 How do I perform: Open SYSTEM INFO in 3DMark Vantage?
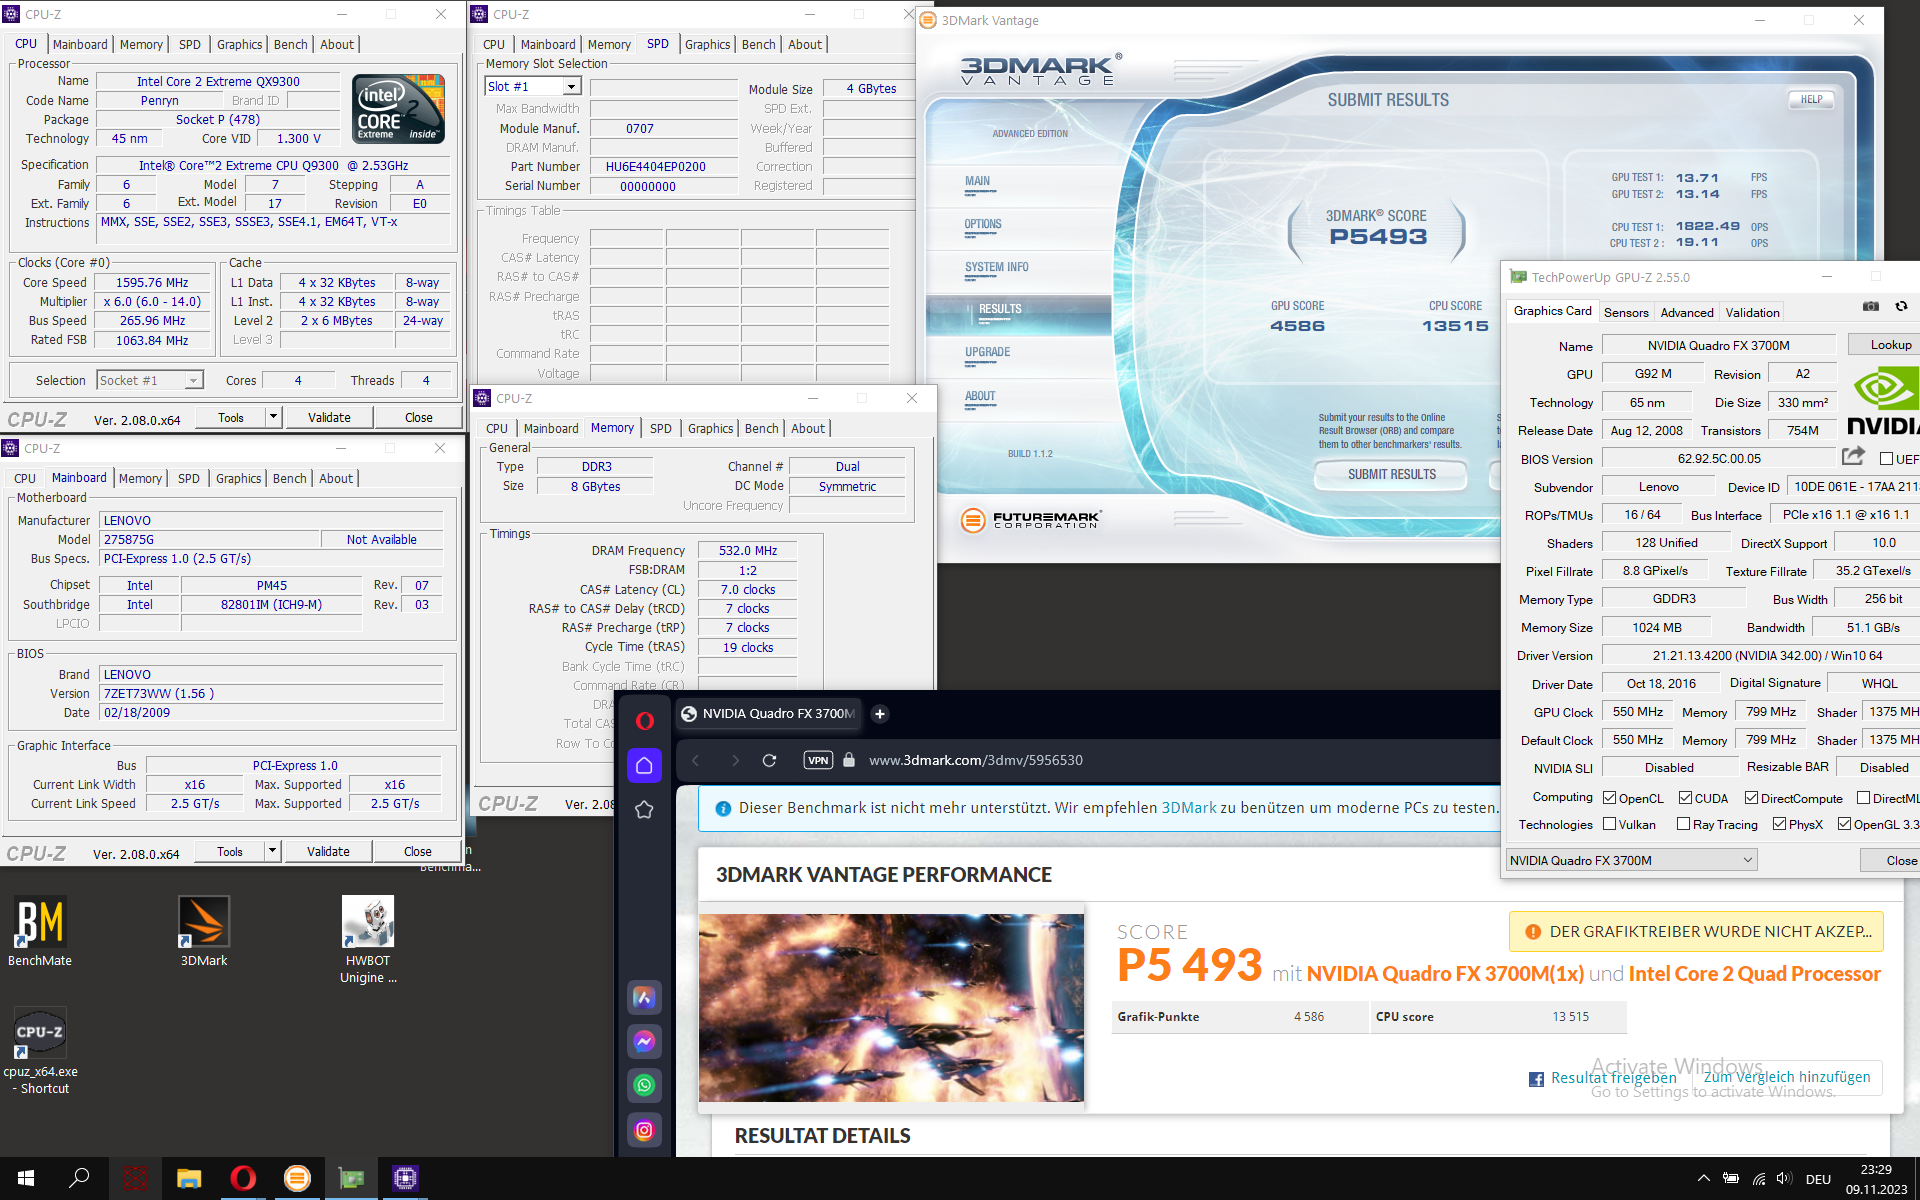coord(996,267)
